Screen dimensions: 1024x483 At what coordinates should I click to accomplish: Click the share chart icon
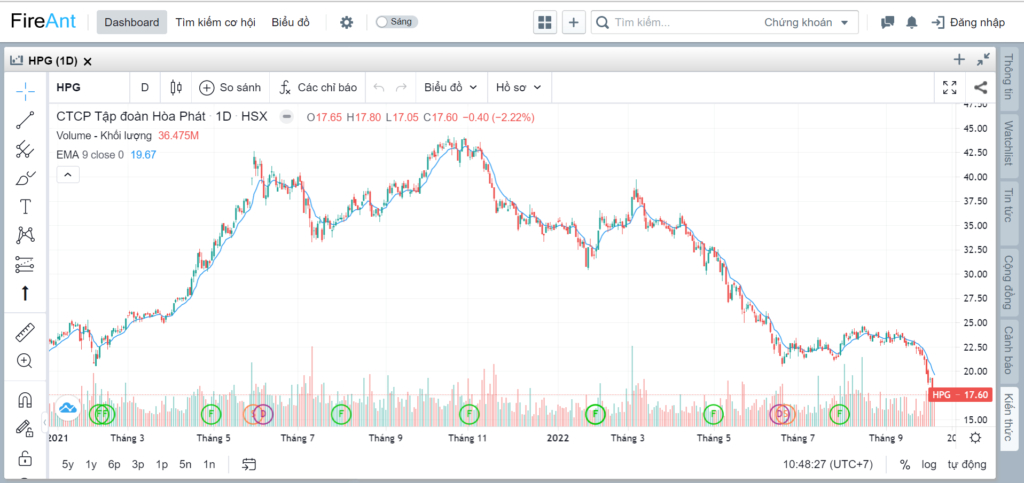tap(980, 87)
